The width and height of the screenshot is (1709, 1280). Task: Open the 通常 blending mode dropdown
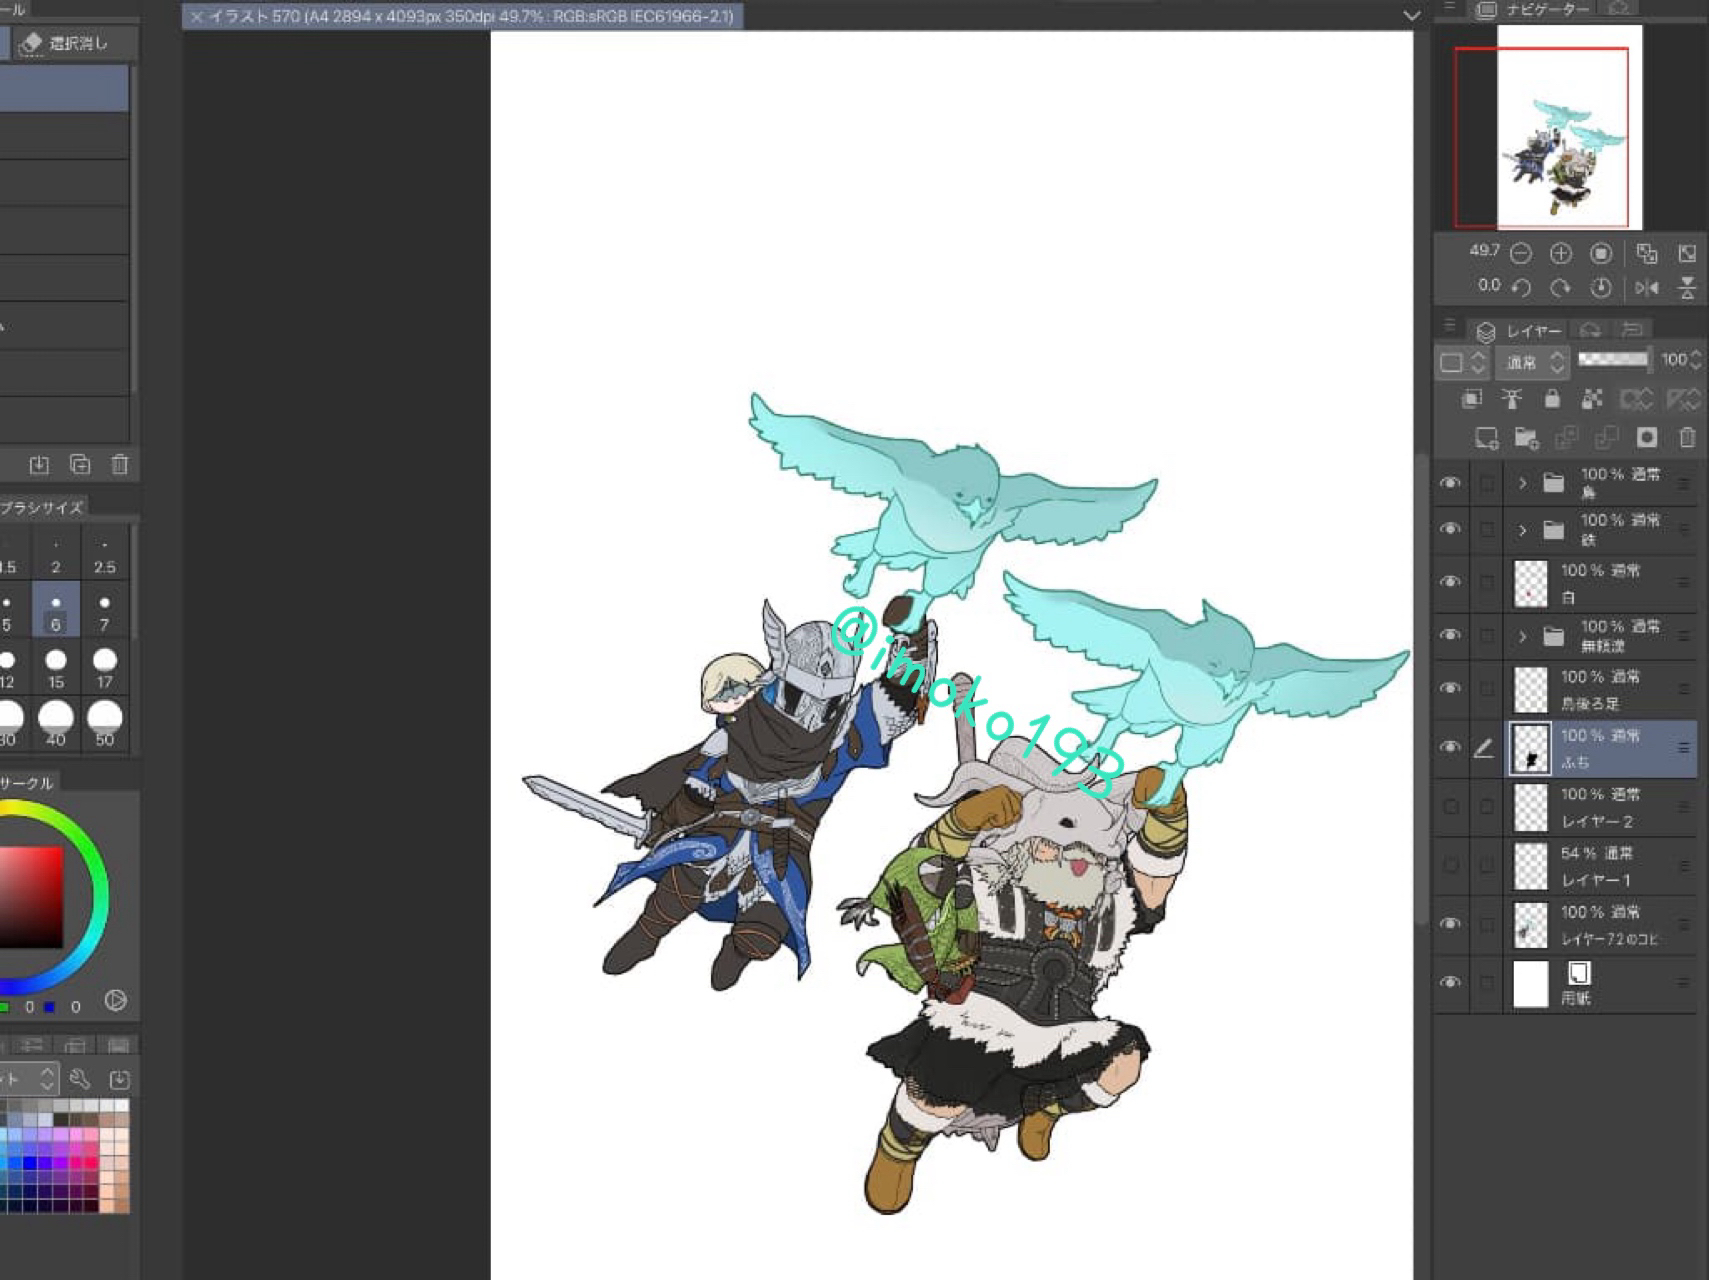(x=1531, y=362)
